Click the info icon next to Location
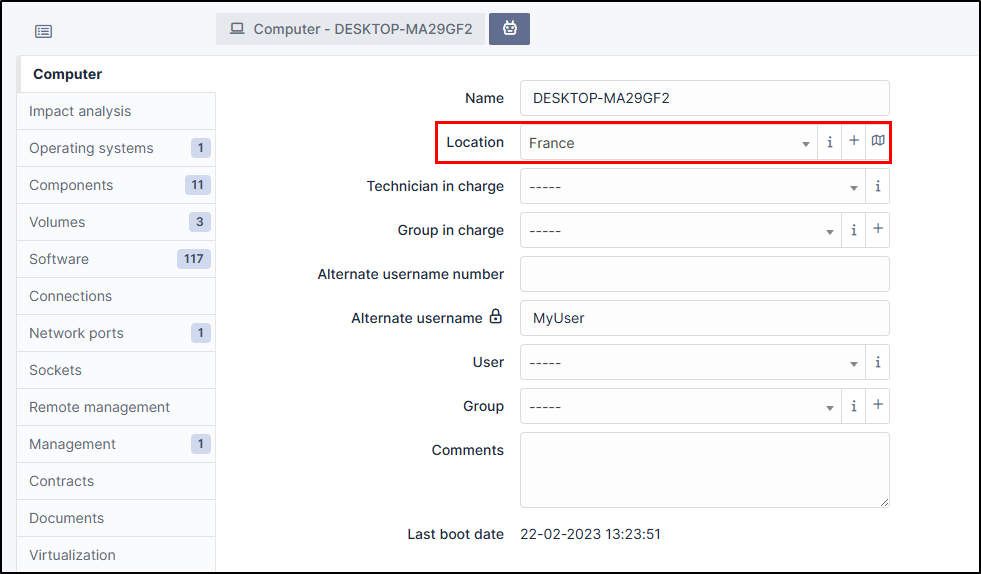Image resolution: width=981 pixels, height=574 pixels. tap(829, 142)
